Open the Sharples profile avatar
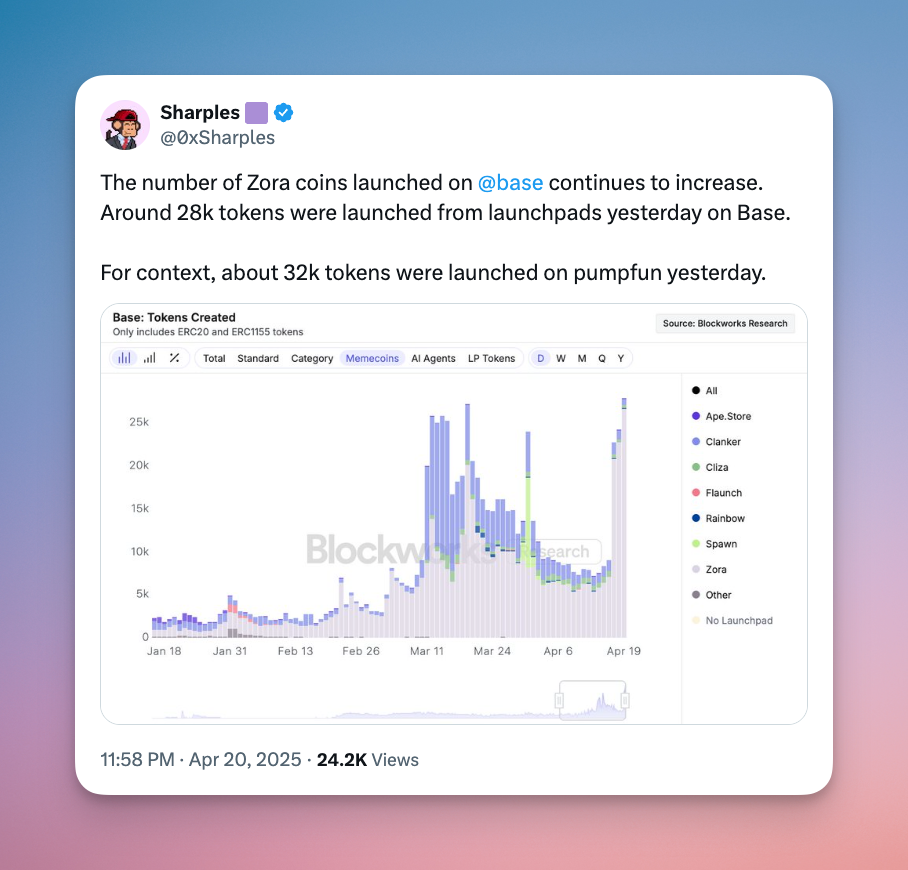This screenshot has width=908, height=870. (126, 125)
